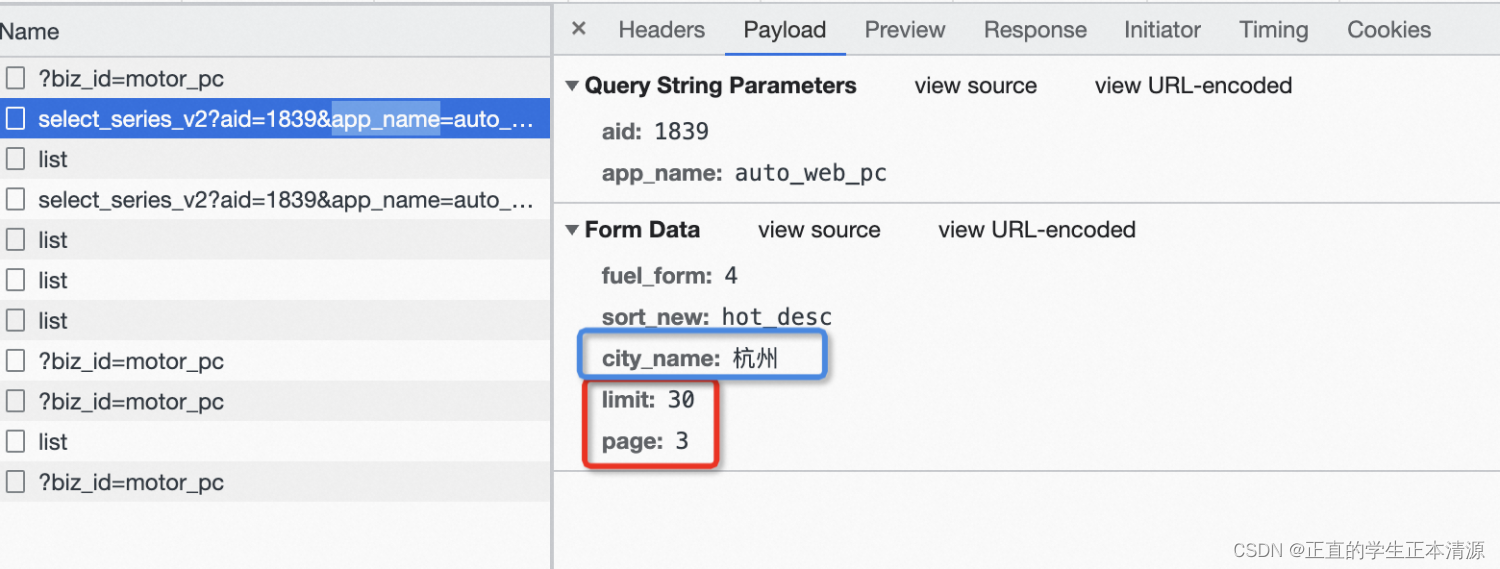Viewport: 1500px width, 569px height.
Task: Open the Response tab
Action: coord(1034,30)
